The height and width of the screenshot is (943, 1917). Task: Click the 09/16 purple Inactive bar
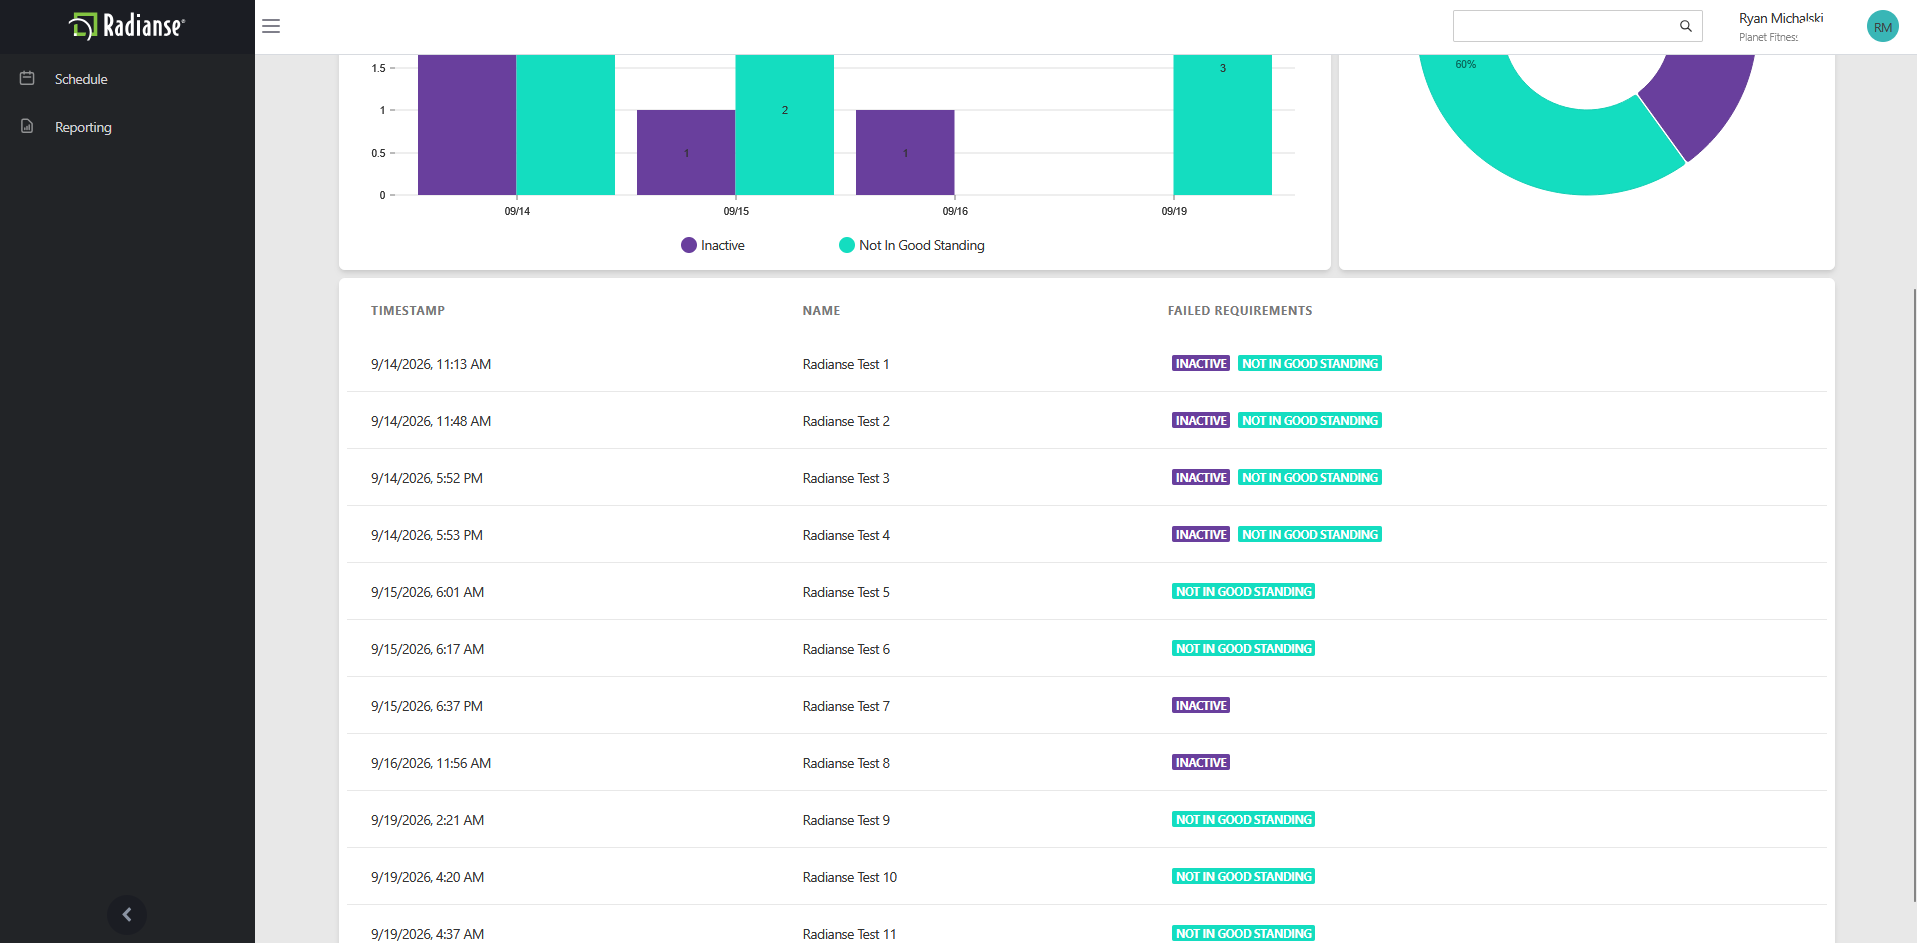point(905,152)
